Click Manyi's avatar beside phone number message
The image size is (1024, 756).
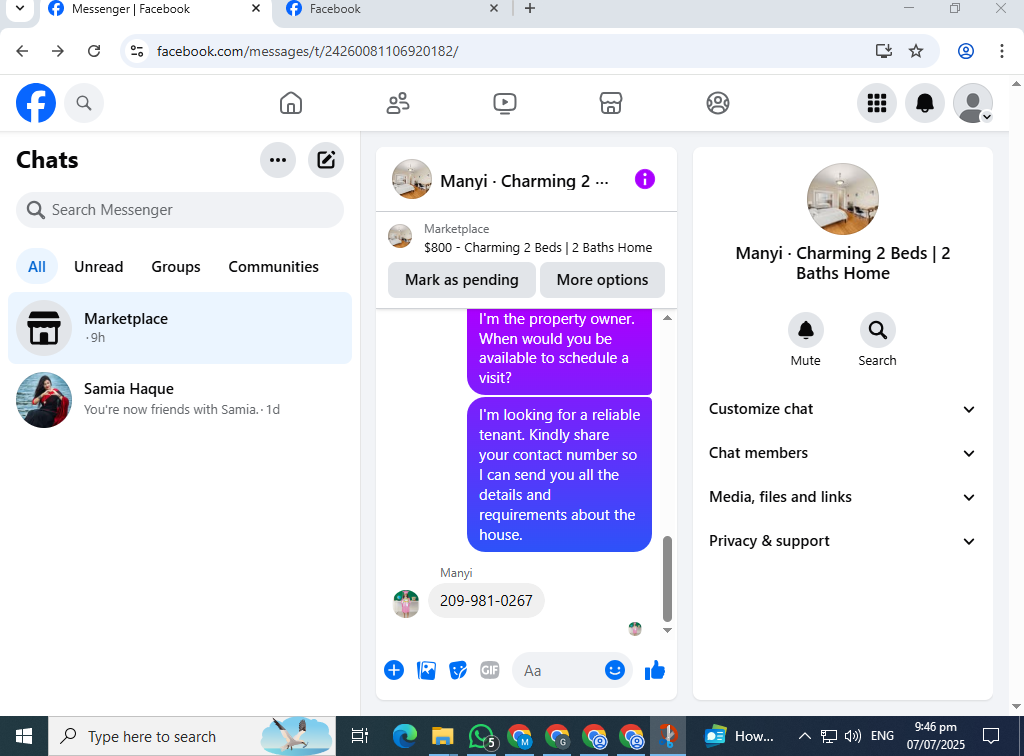coord(406,604)
